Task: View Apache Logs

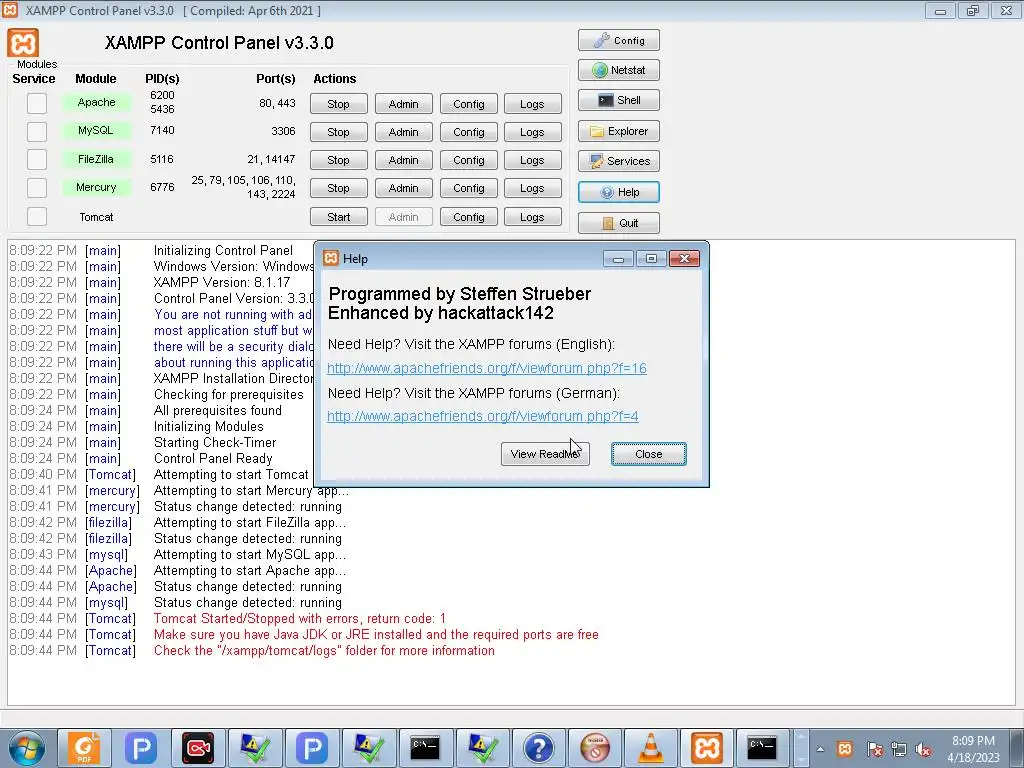Action: click(532, 104)
